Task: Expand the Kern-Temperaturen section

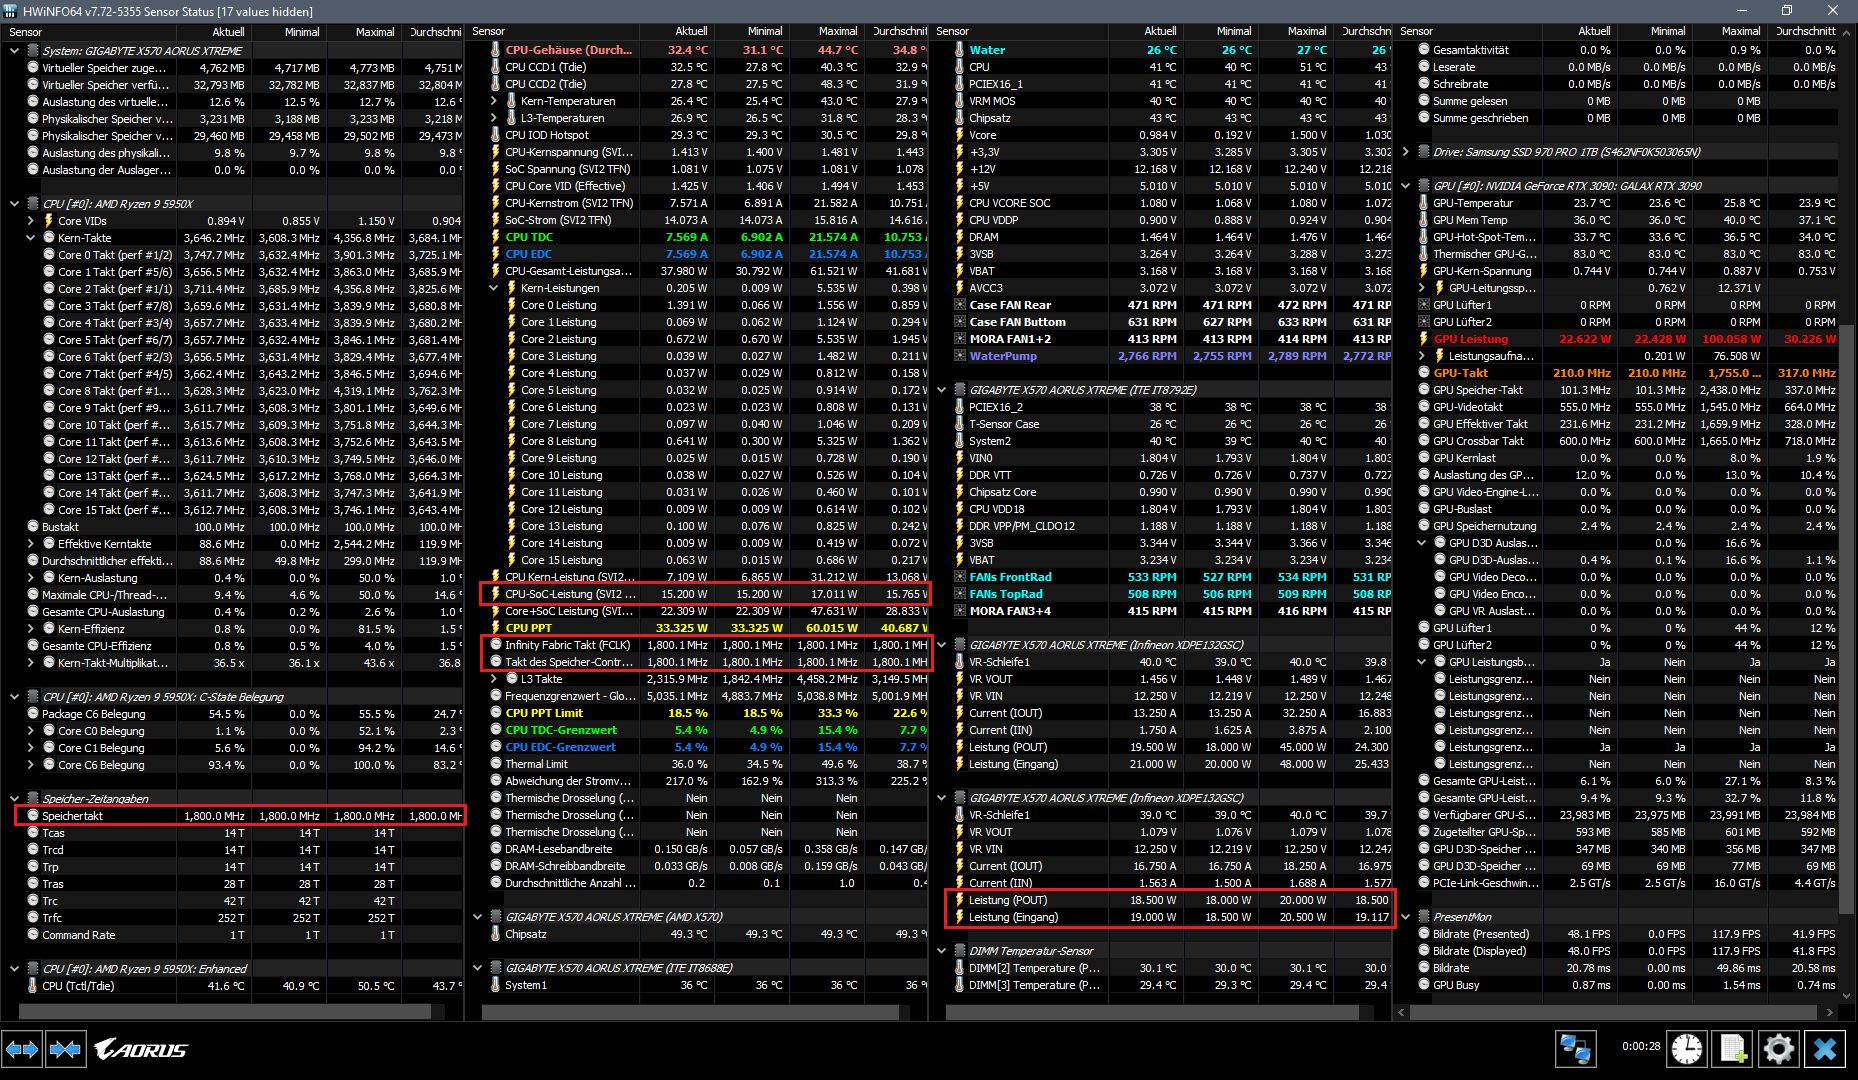Action: pyautogui.click(x=492, y=100)
